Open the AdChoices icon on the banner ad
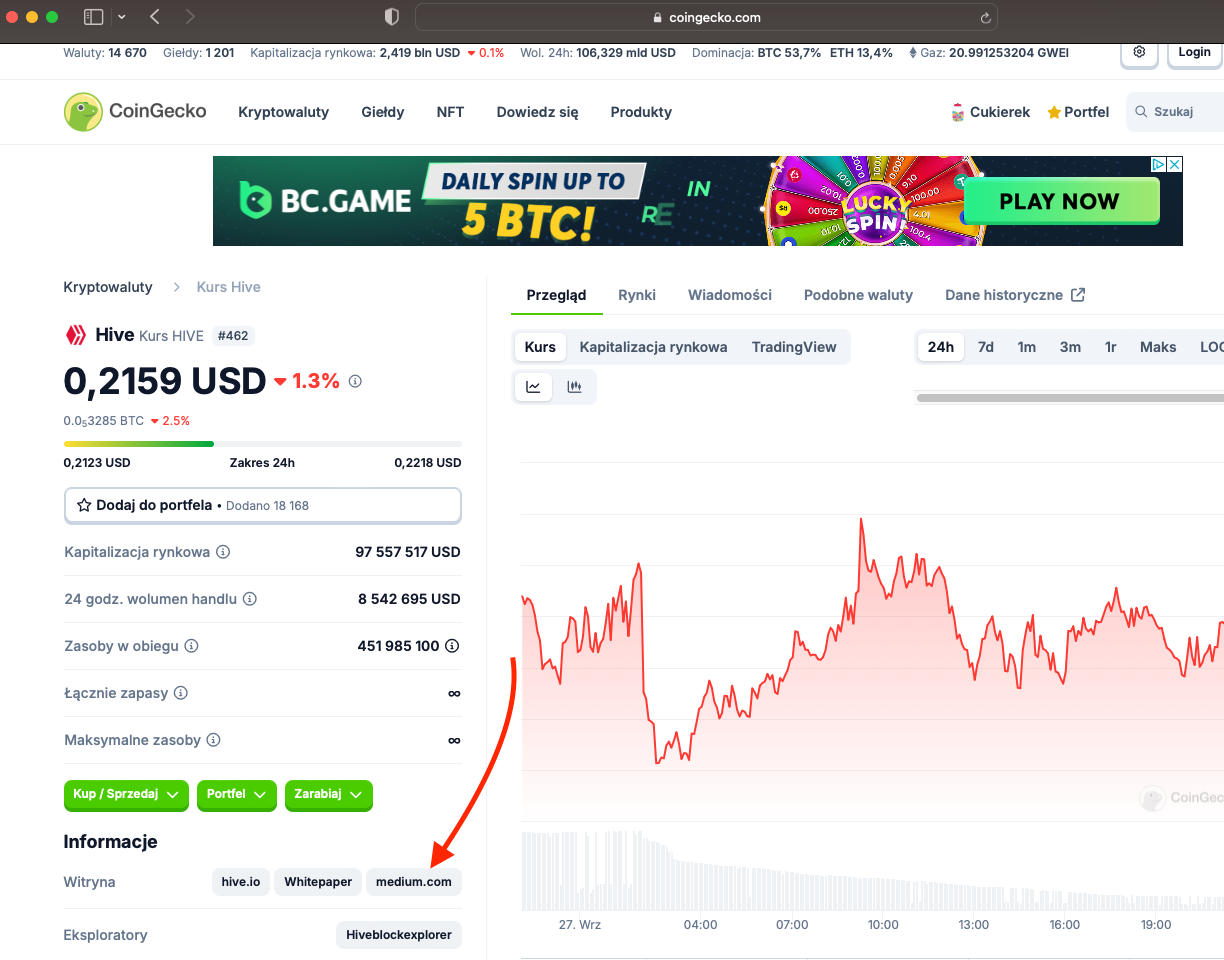Image resolution: width=1224 pixels, height=960 pixels. point(1158,164)
